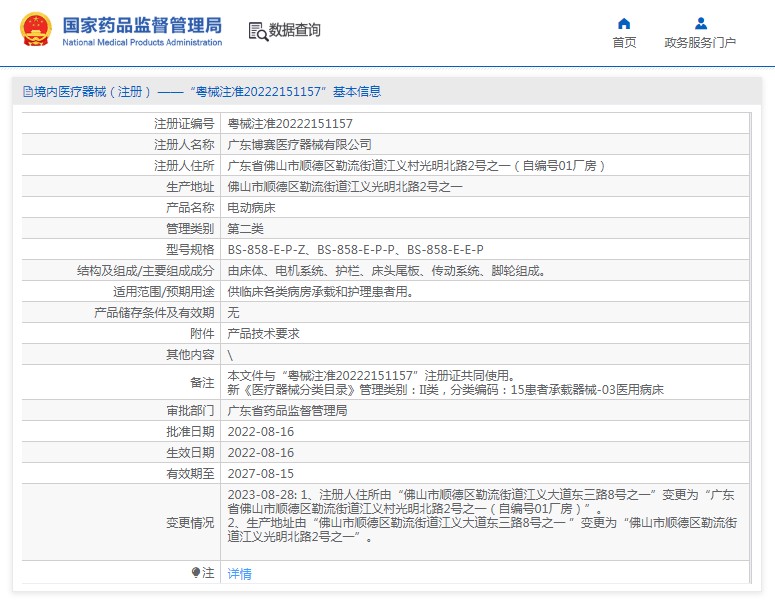Click the 产品储存条件及有效期 label
Viewport: 775px width, 601px height.
[154, 312]
